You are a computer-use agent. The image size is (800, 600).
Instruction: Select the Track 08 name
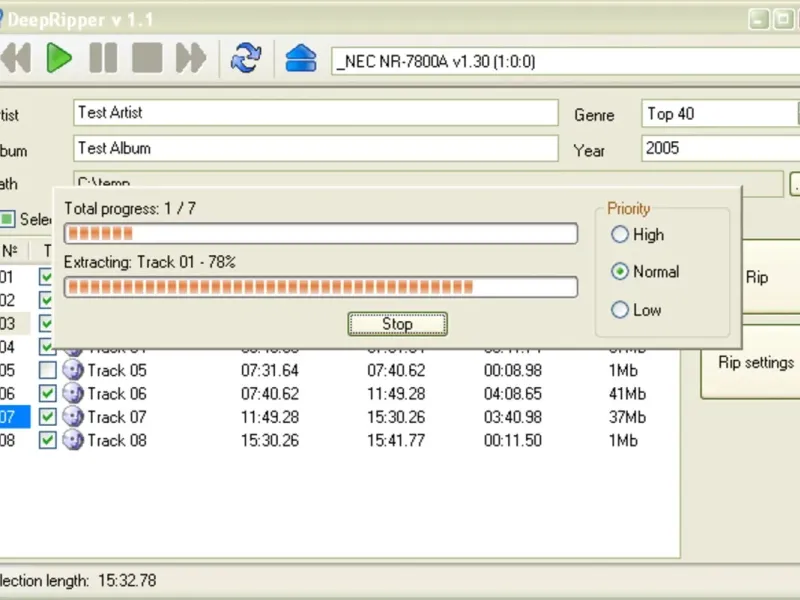[117, 440]
